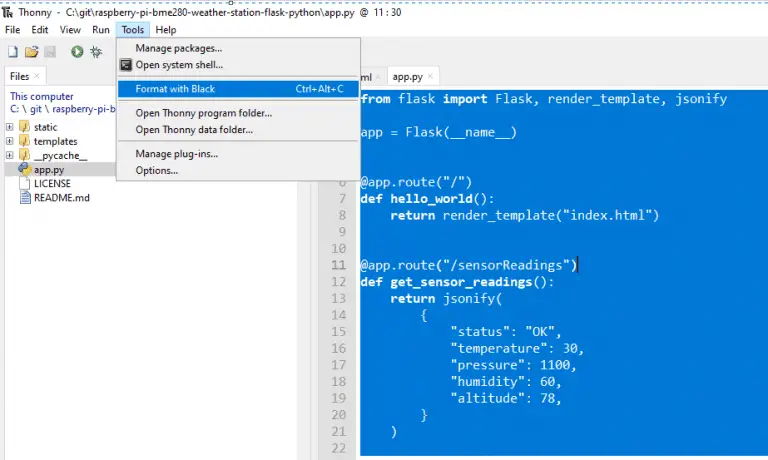Click line number 11 in gutter
The height and width of the screenshot is (460, 768).
click(338, 265)
